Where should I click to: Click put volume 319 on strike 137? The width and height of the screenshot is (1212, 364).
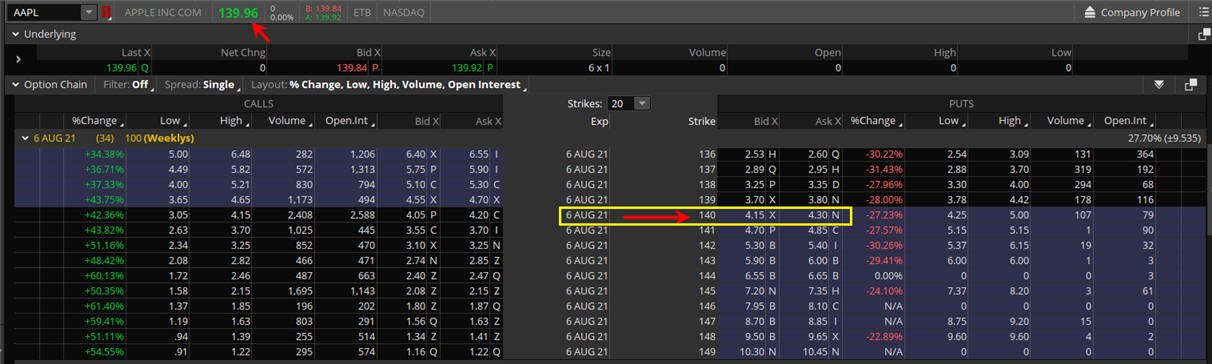coord(1083,170)
